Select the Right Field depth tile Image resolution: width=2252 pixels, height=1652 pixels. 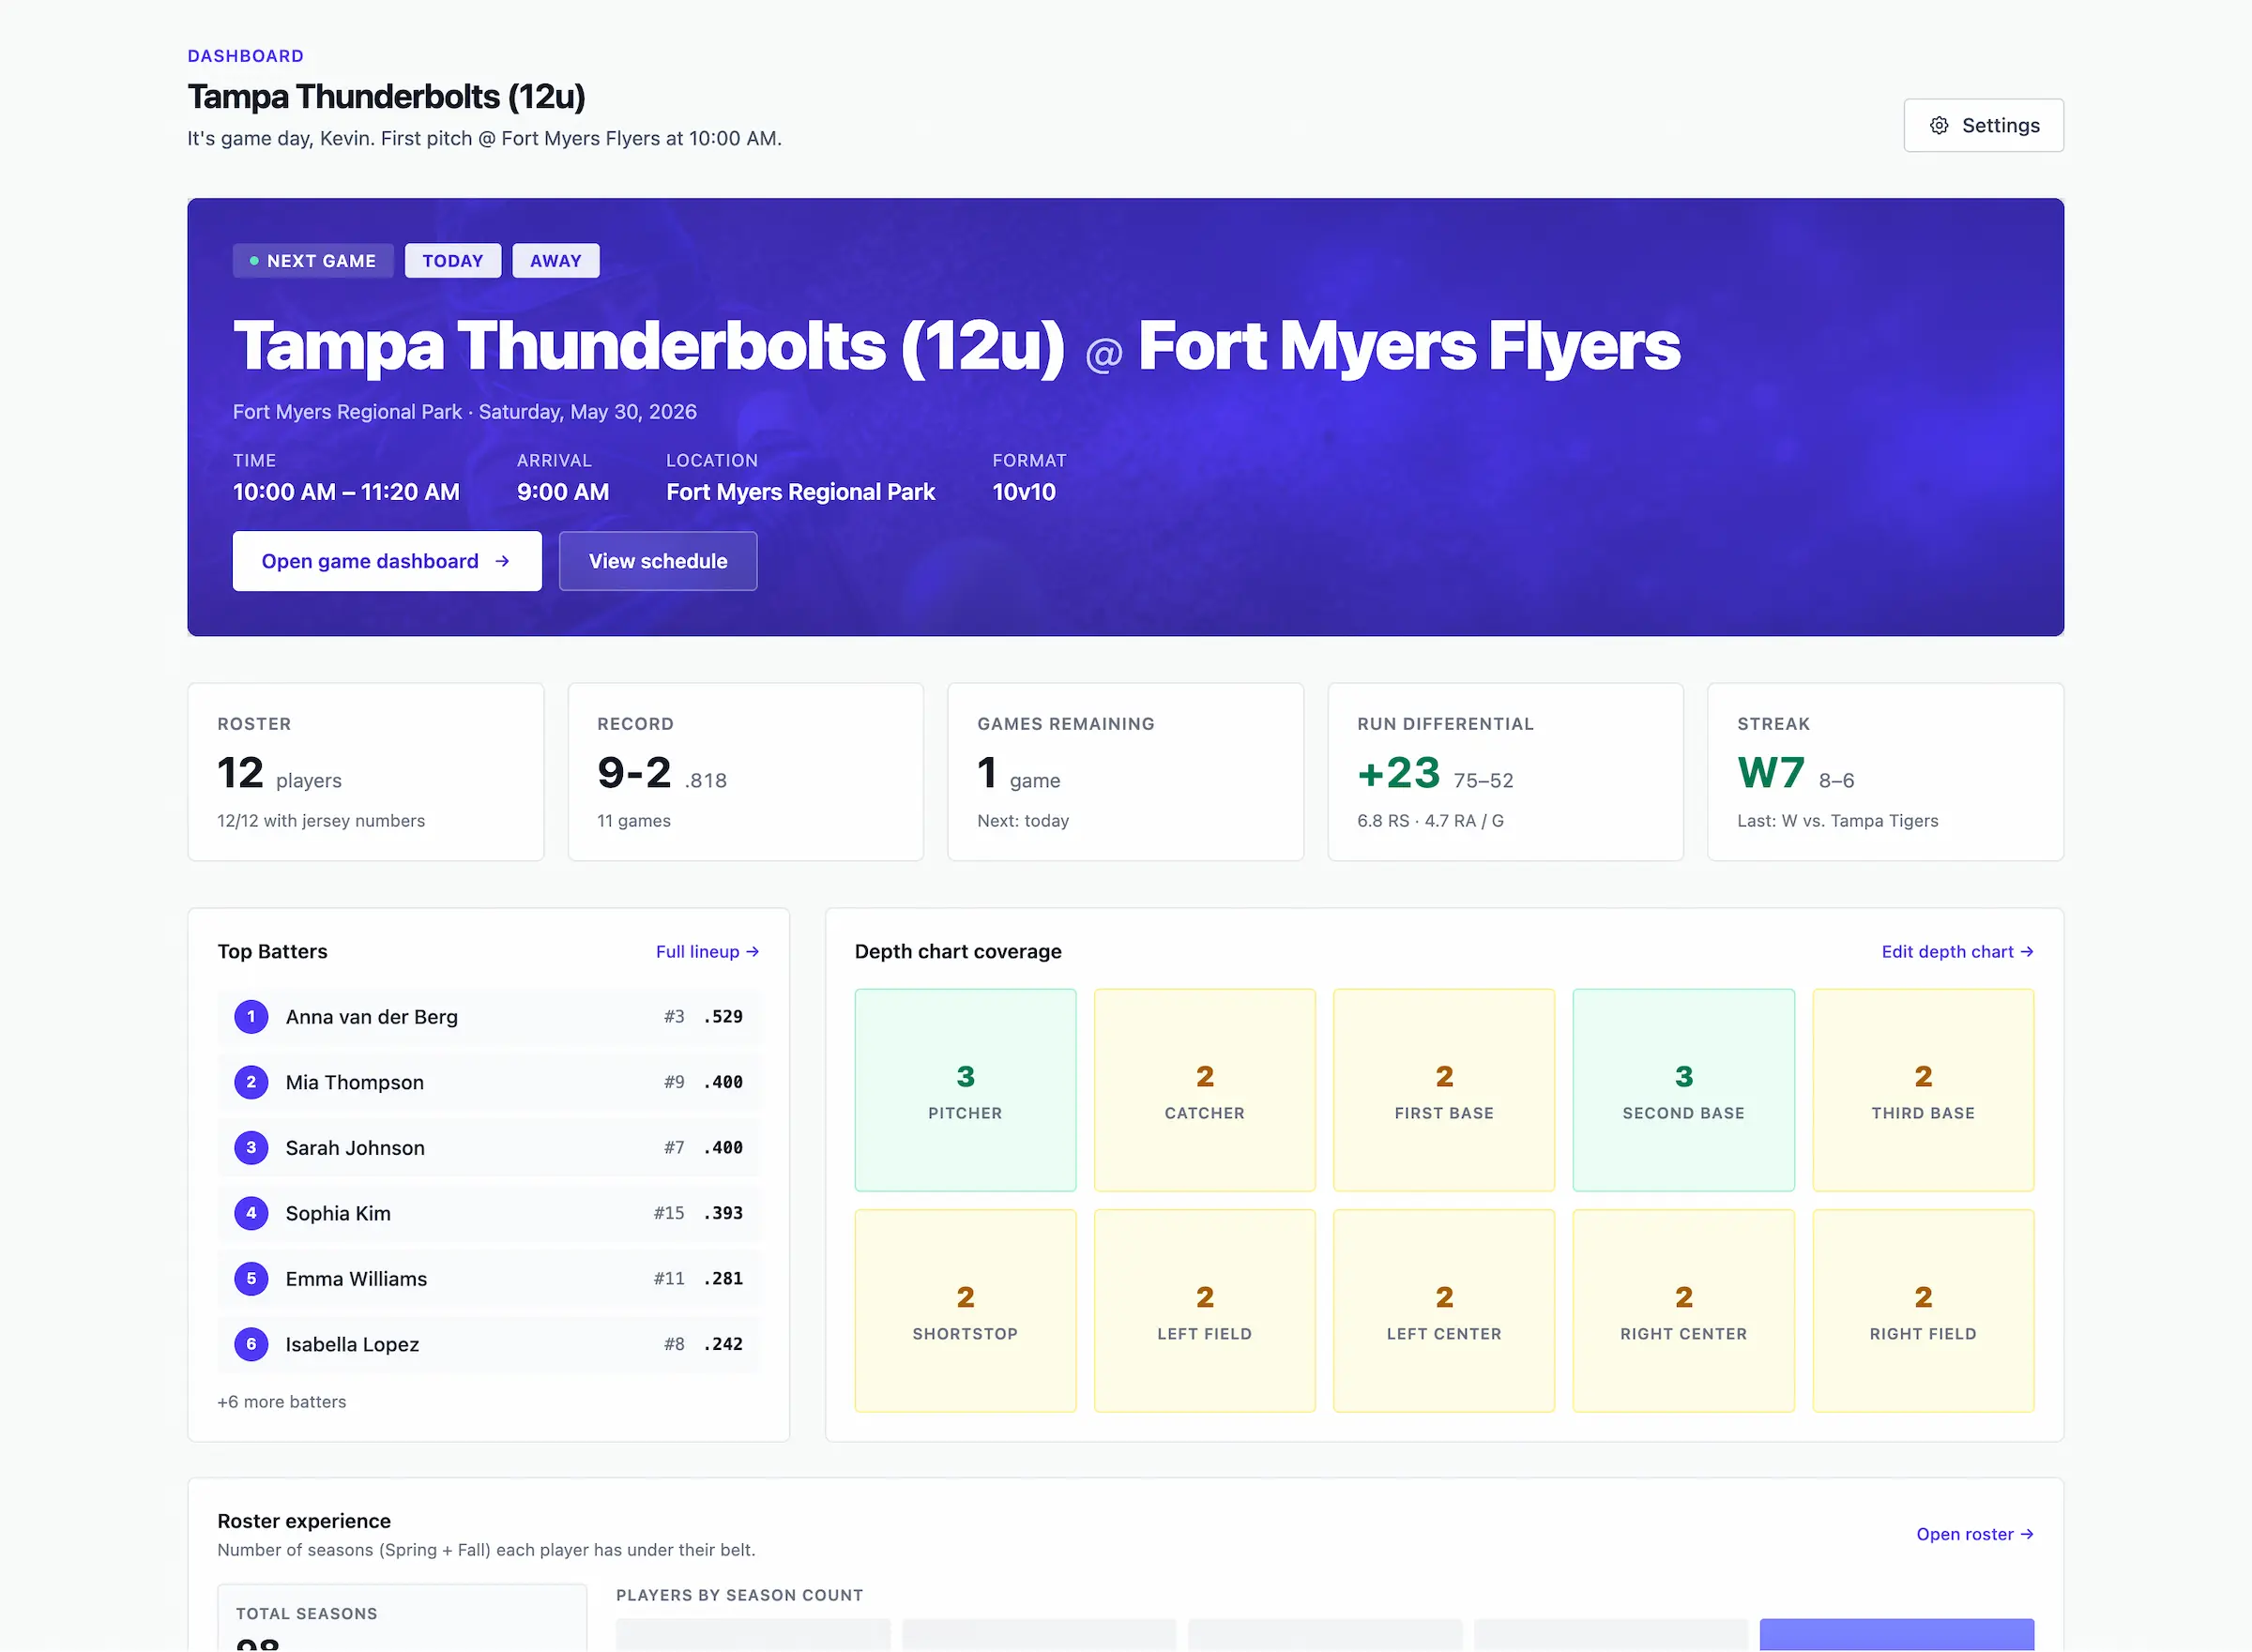(x=1923, y=1311)
